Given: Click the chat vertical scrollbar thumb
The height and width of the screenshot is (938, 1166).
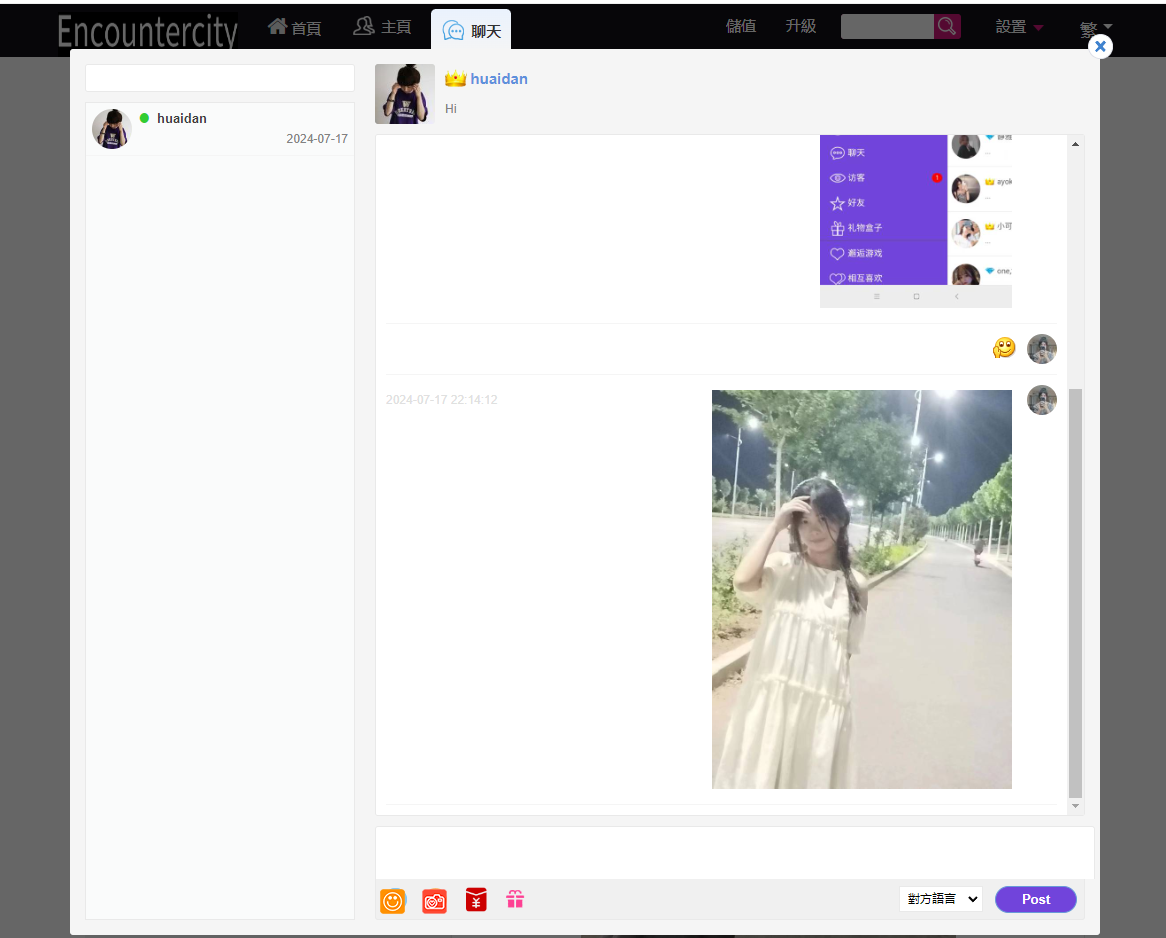Looking at the screenshot, I should pos(1075,593).
